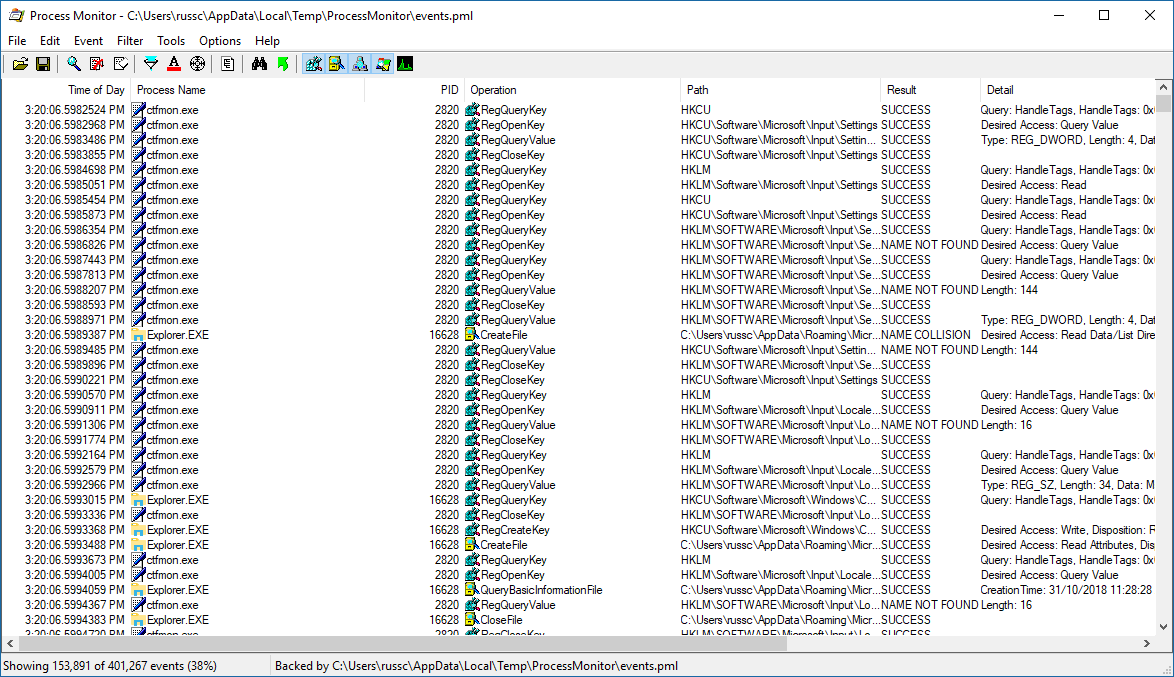Click the Path column header
1174x677 pixels.
(x=780, y=90)
